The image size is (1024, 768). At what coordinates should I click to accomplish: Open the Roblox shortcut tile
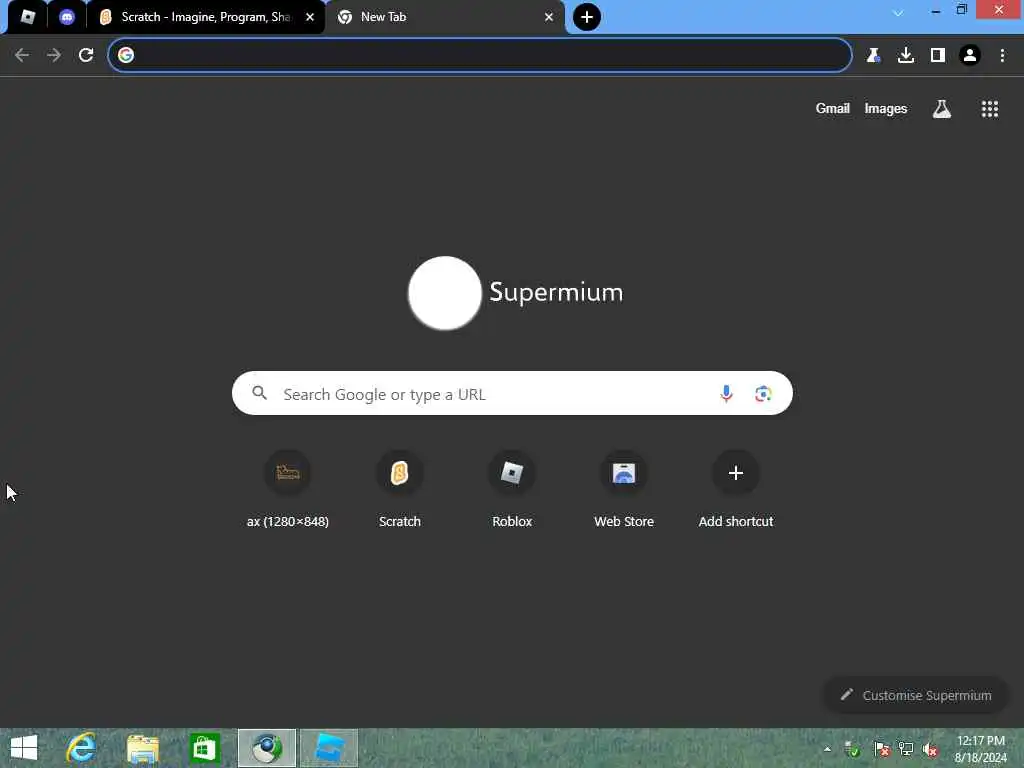(512, 490)
